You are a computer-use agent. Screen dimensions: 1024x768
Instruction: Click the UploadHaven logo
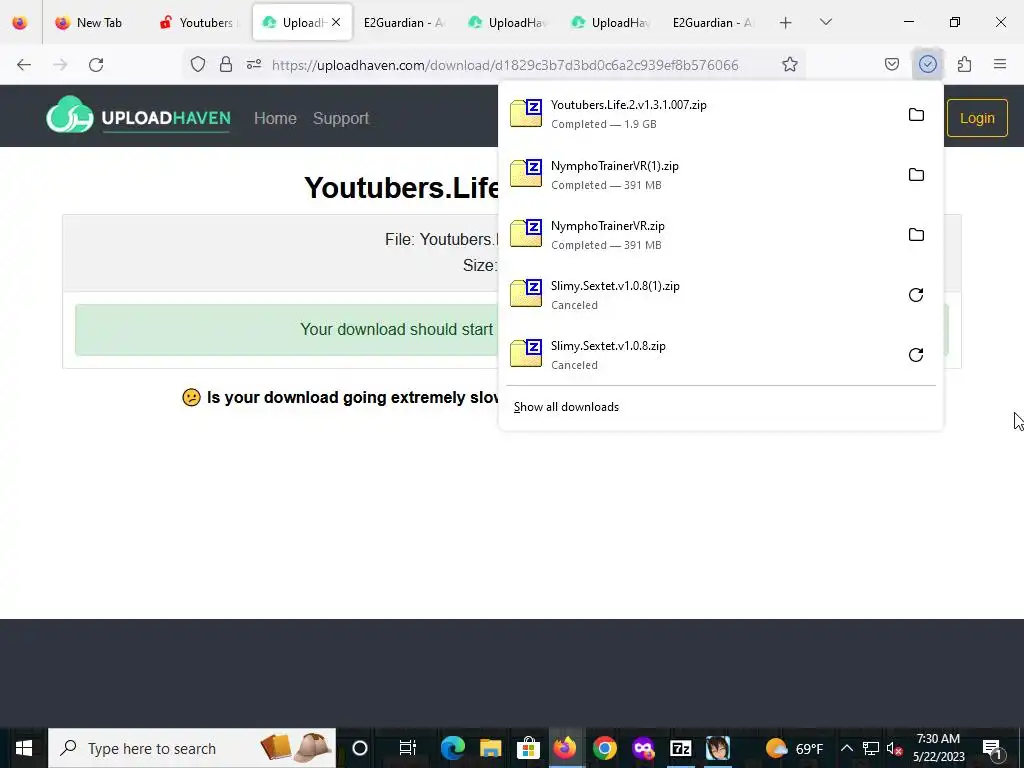(x=138, y=116)
